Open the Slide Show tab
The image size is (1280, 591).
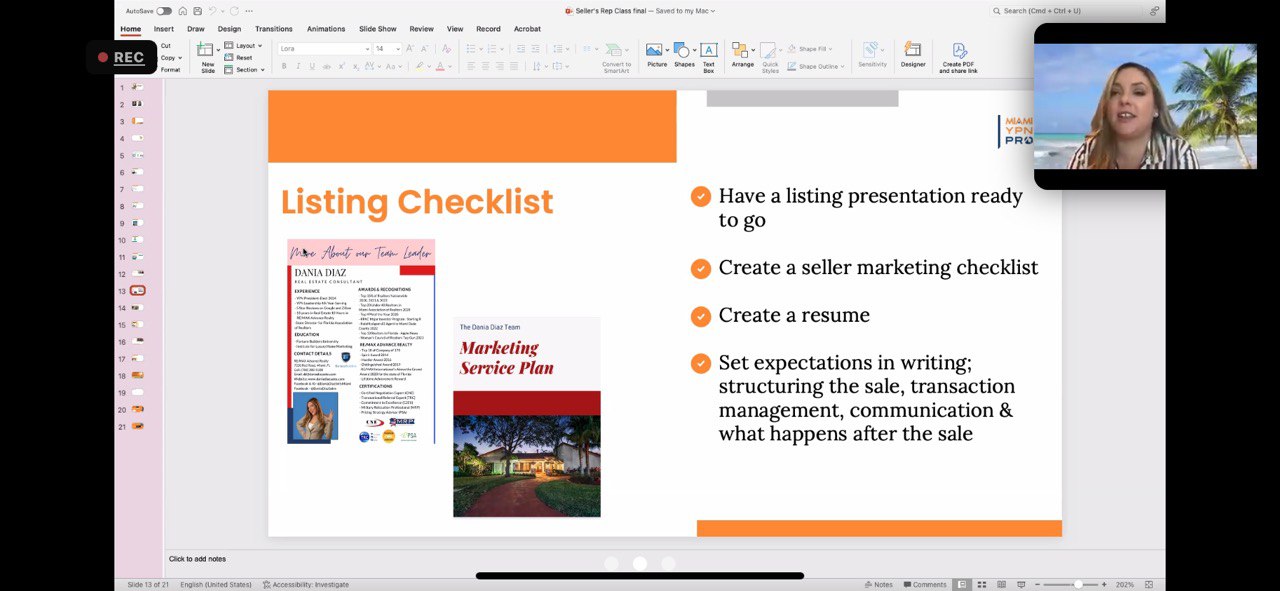click(x=377, y=29)
